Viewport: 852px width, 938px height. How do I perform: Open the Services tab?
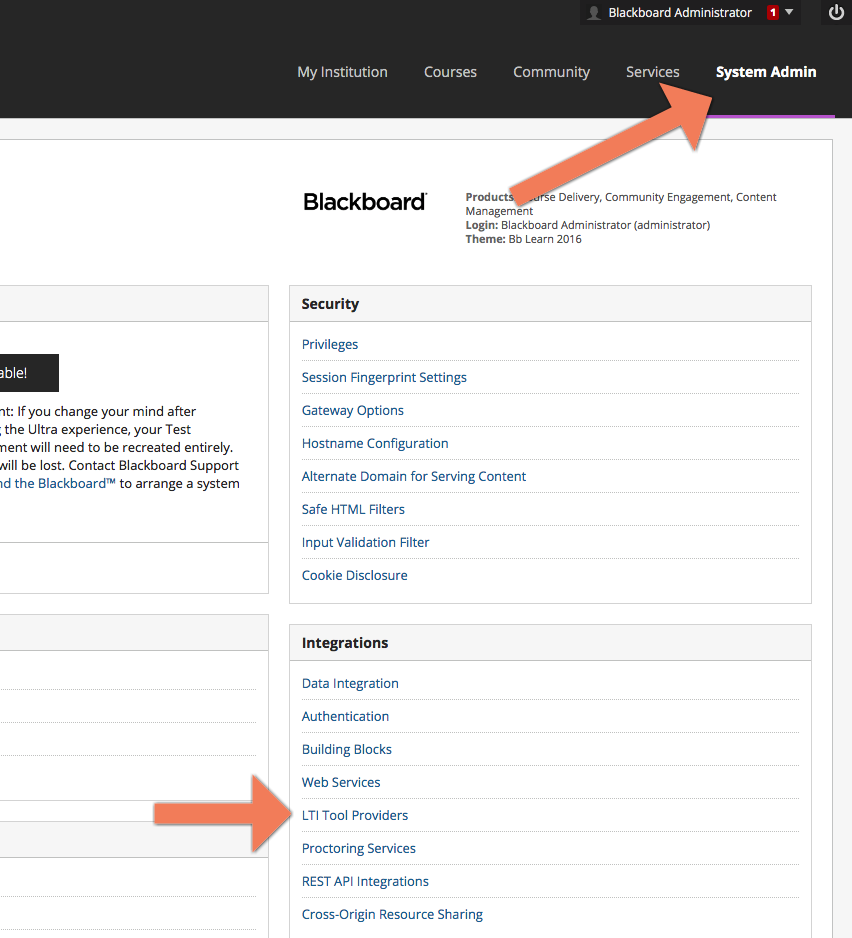tap(652, 72)
